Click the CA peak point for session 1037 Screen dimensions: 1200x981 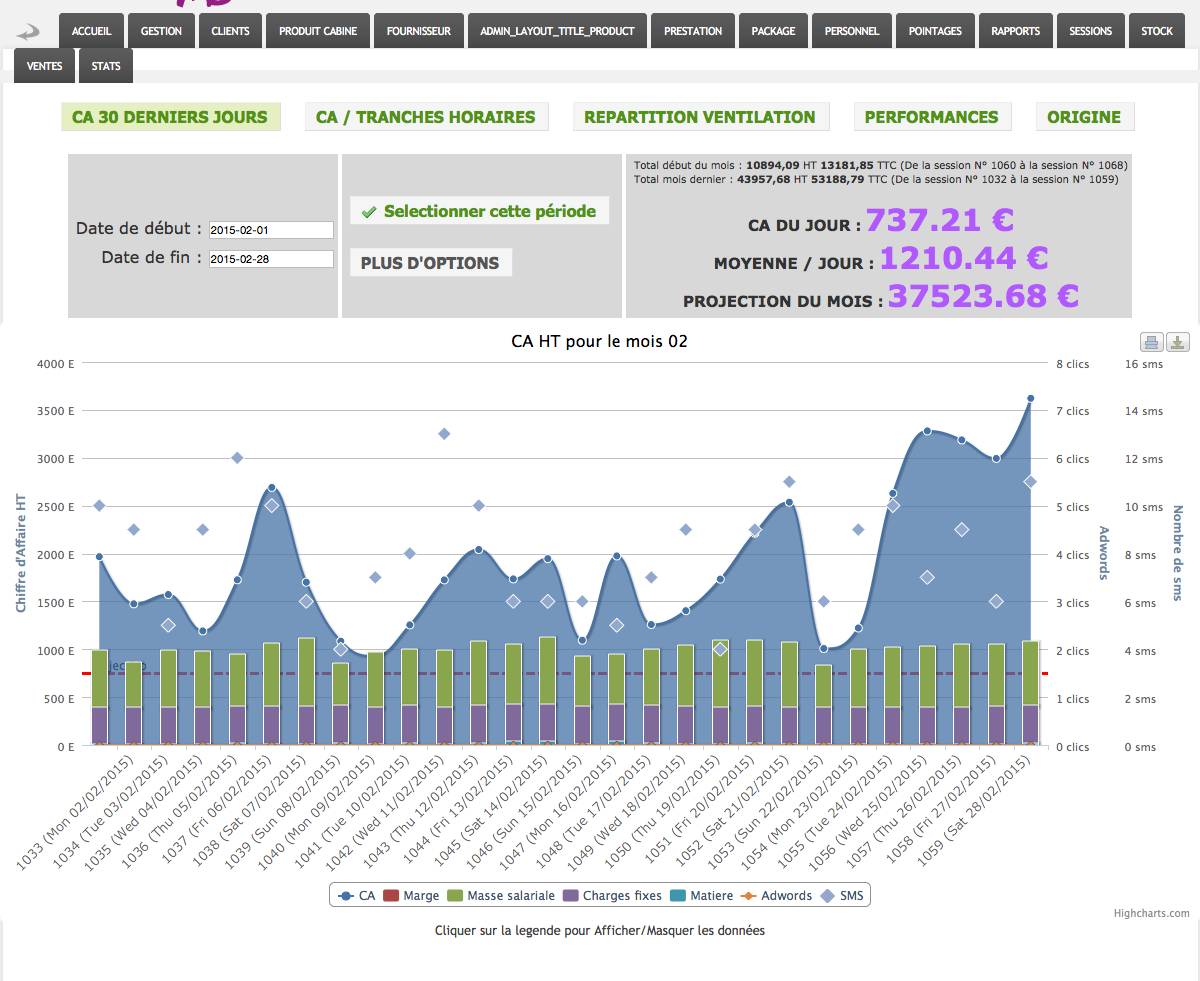coord(272,488)
